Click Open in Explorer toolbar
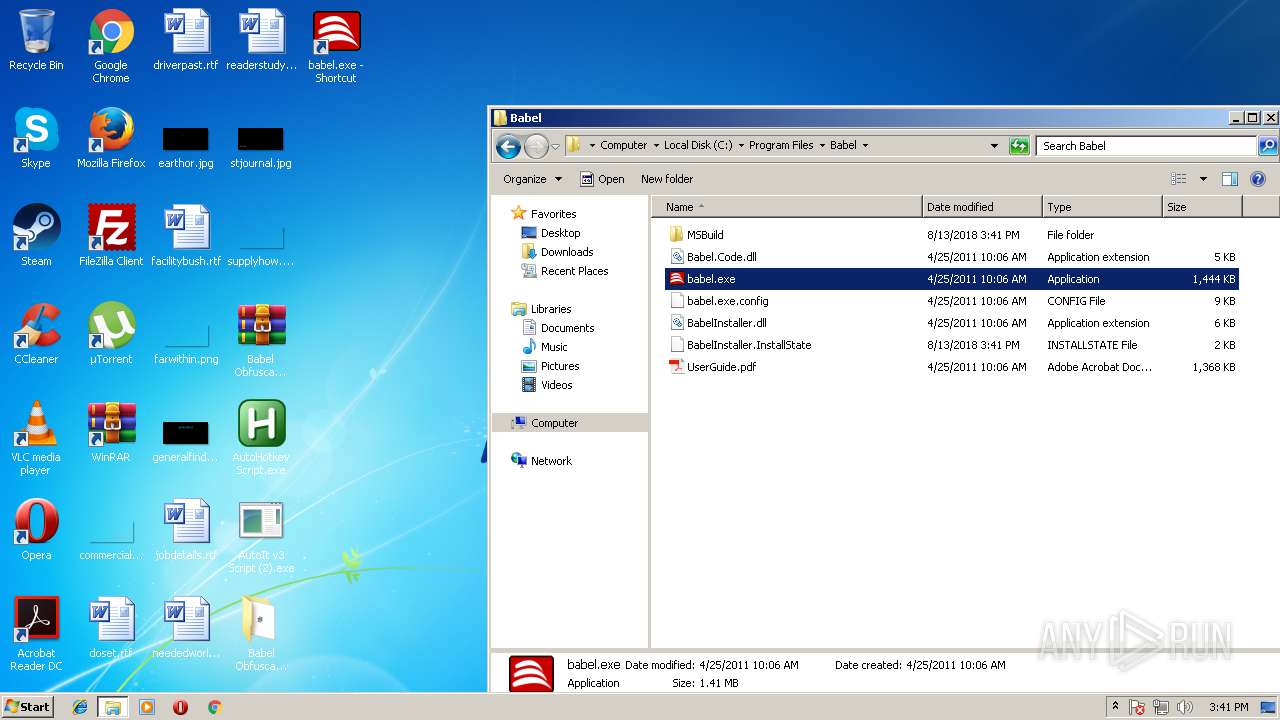This screenshot has width=1280, height=720. point(603,179)
